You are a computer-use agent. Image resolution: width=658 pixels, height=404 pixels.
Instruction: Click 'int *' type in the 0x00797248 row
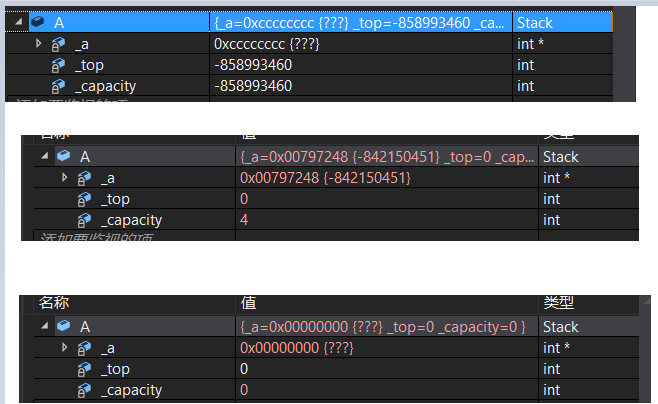click(x=556, y=178)
